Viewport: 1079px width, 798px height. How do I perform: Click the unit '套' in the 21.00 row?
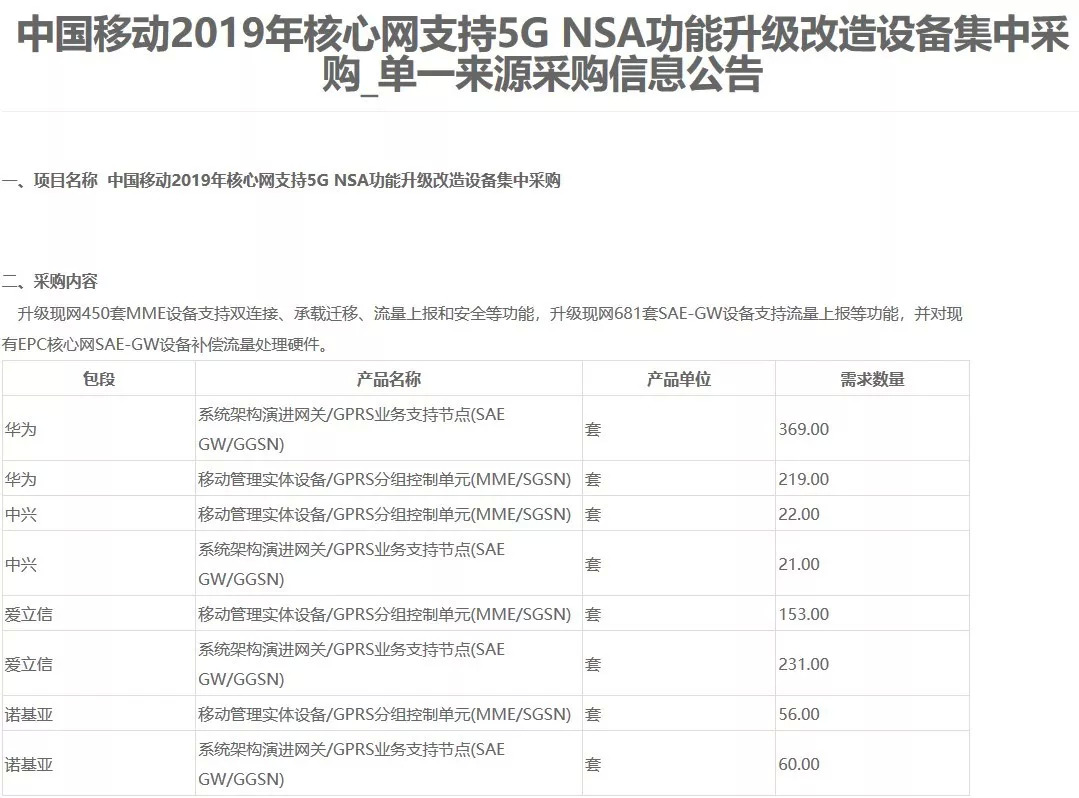[593, 564]
